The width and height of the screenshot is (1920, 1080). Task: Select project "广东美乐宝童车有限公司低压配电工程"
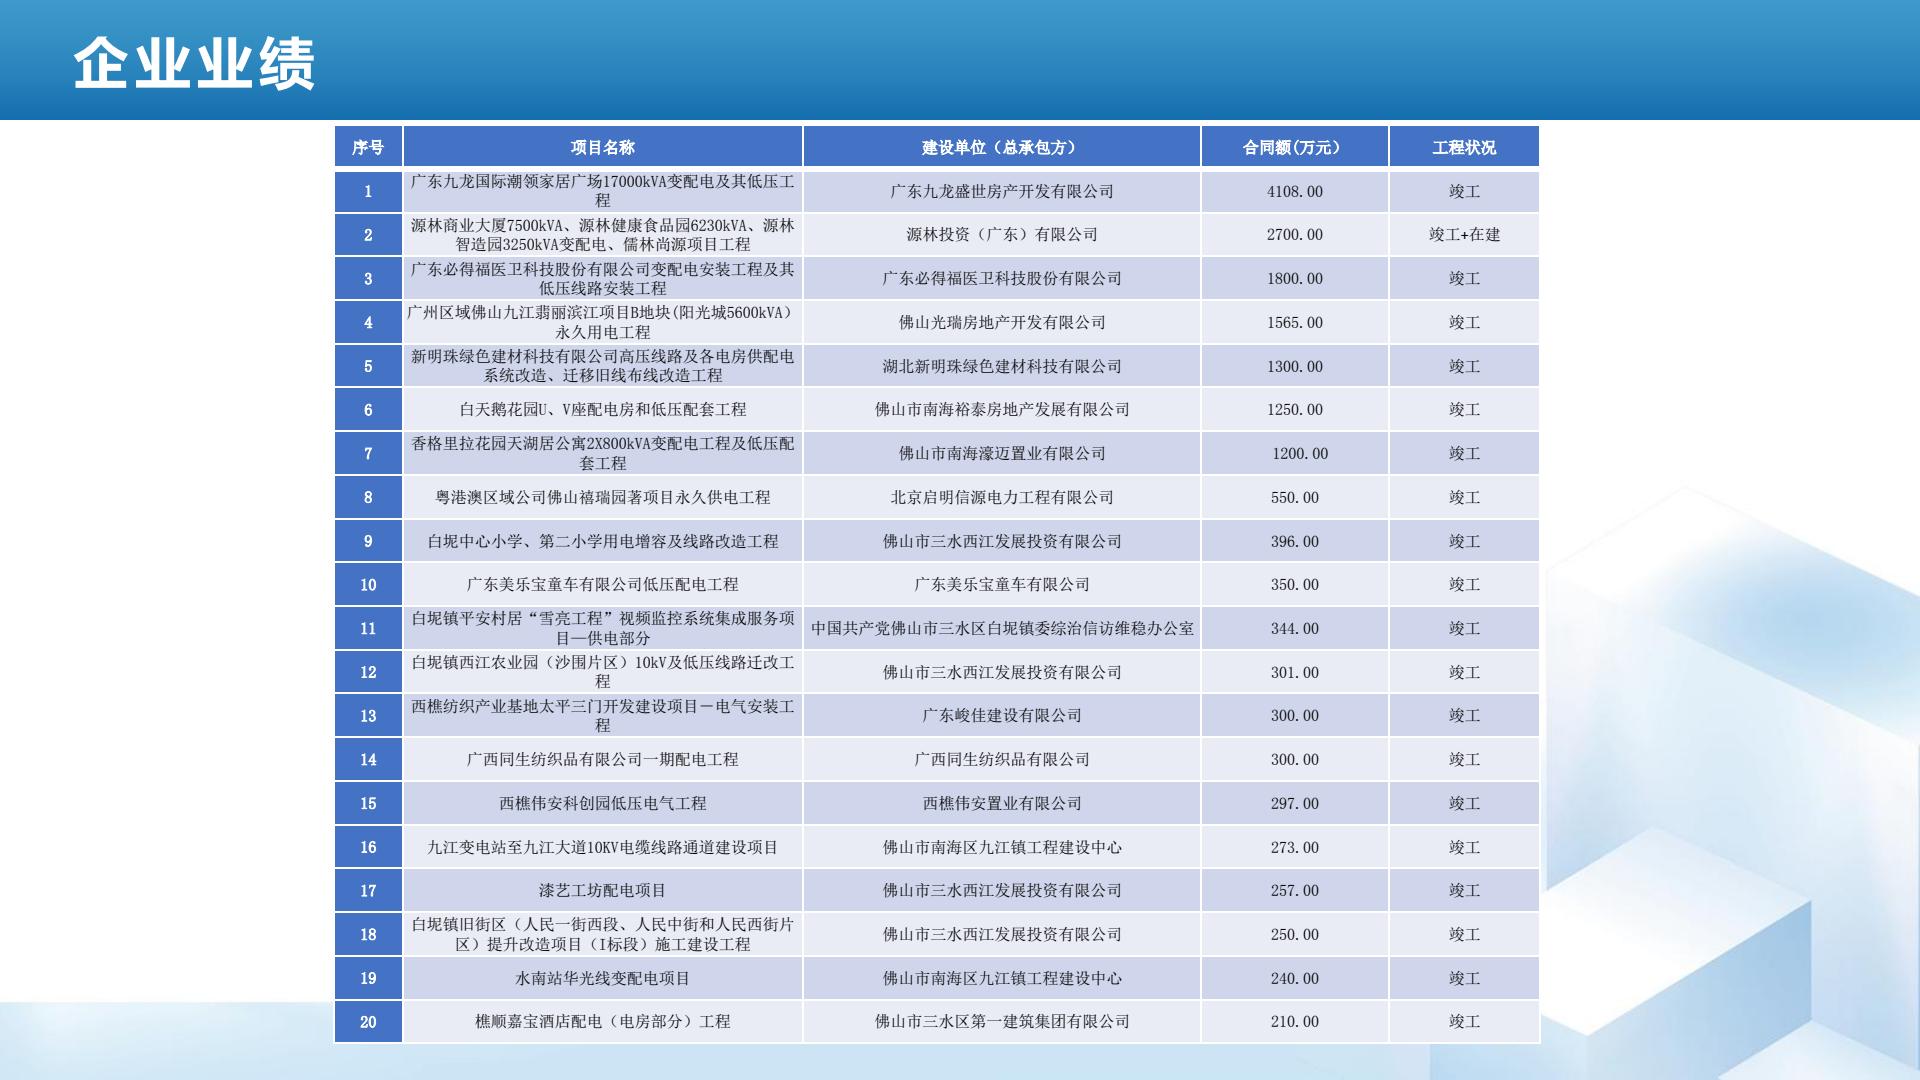pyautogui.click(x=603, y=584)
